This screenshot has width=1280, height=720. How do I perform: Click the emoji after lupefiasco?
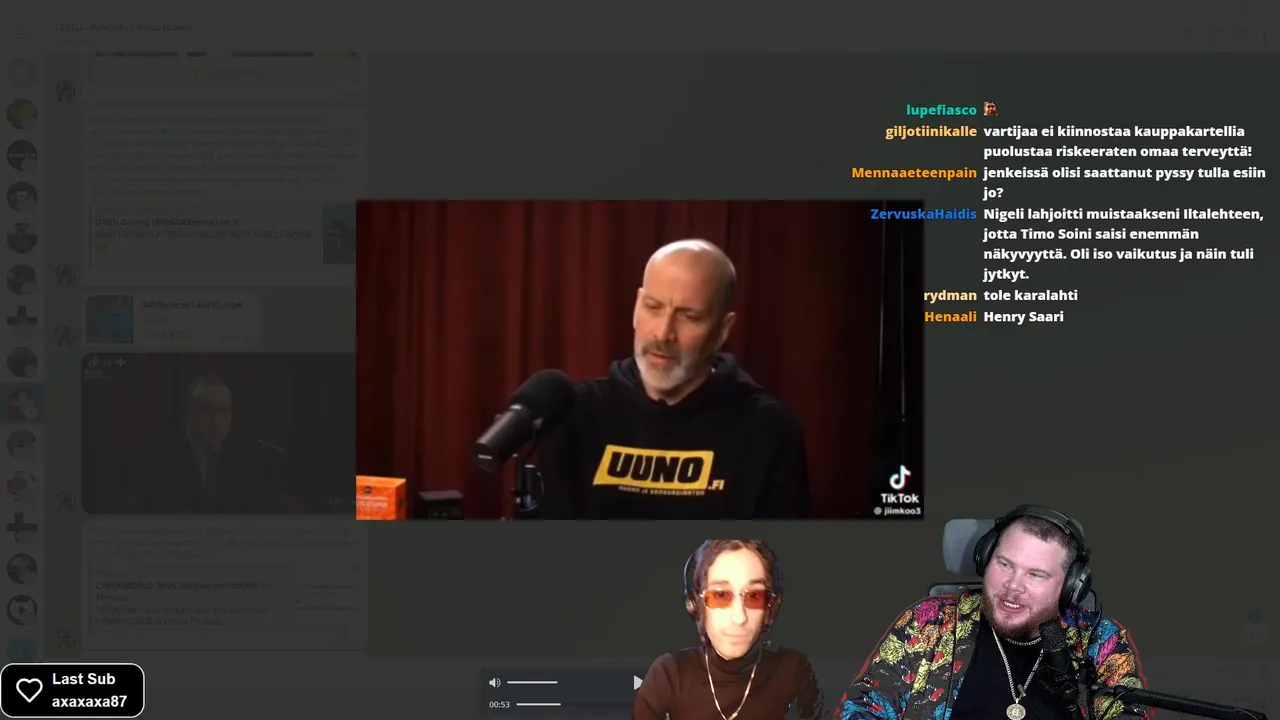click(x=990, y=109)
